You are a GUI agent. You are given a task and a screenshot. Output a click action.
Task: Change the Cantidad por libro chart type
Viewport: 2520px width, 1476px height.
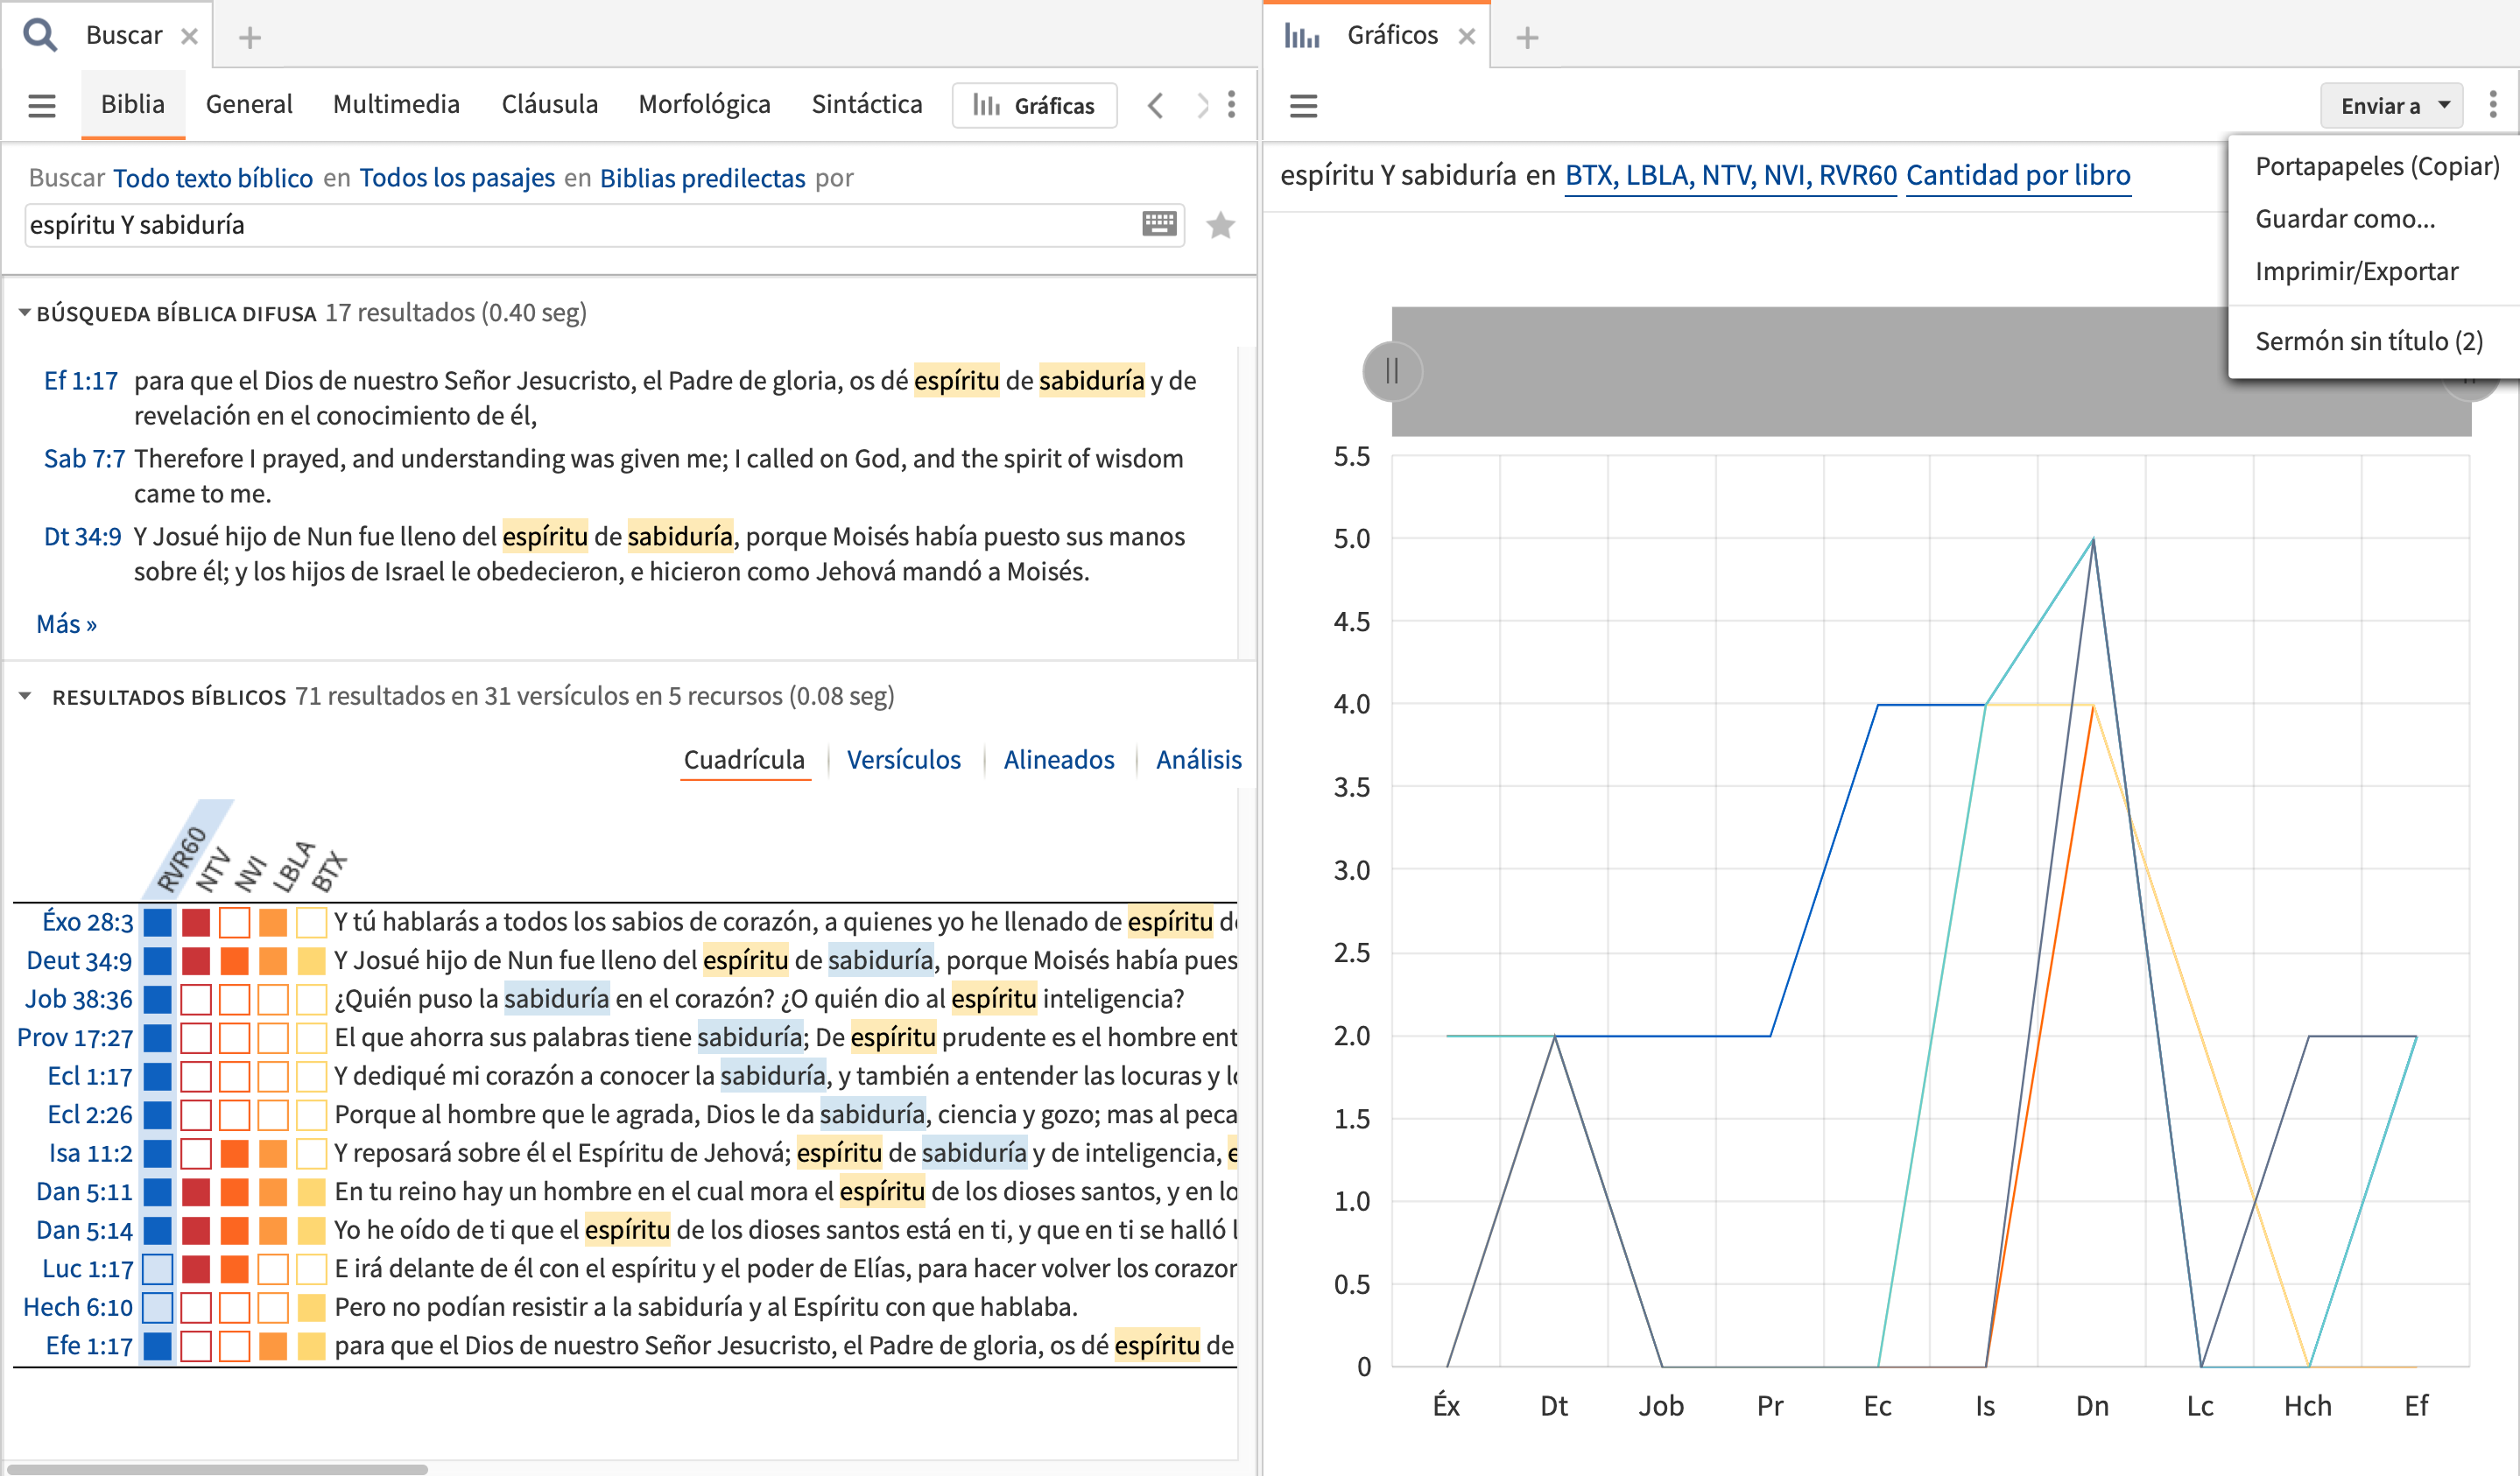2018,175
